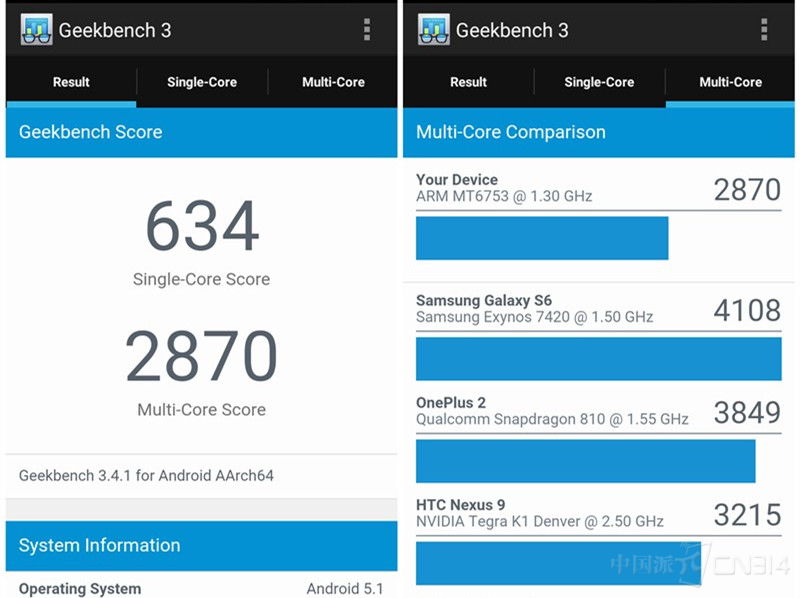This screenshot has width=800, height=598.
Task: Tap Samsung Exynos 7420 @ 1.50 GHz text
Action: click(x=535, y=317)
